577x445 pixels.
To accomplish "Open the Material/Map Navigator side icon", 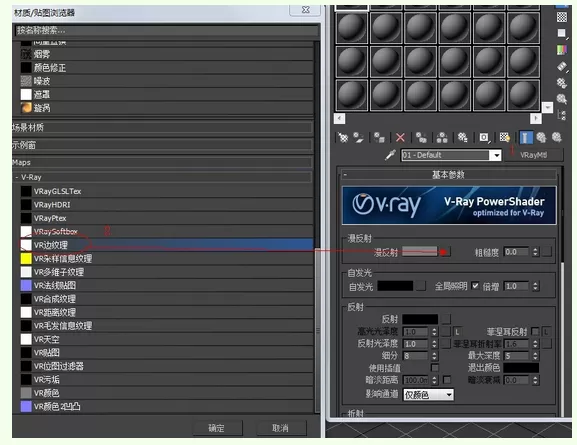I will [562, 115].
